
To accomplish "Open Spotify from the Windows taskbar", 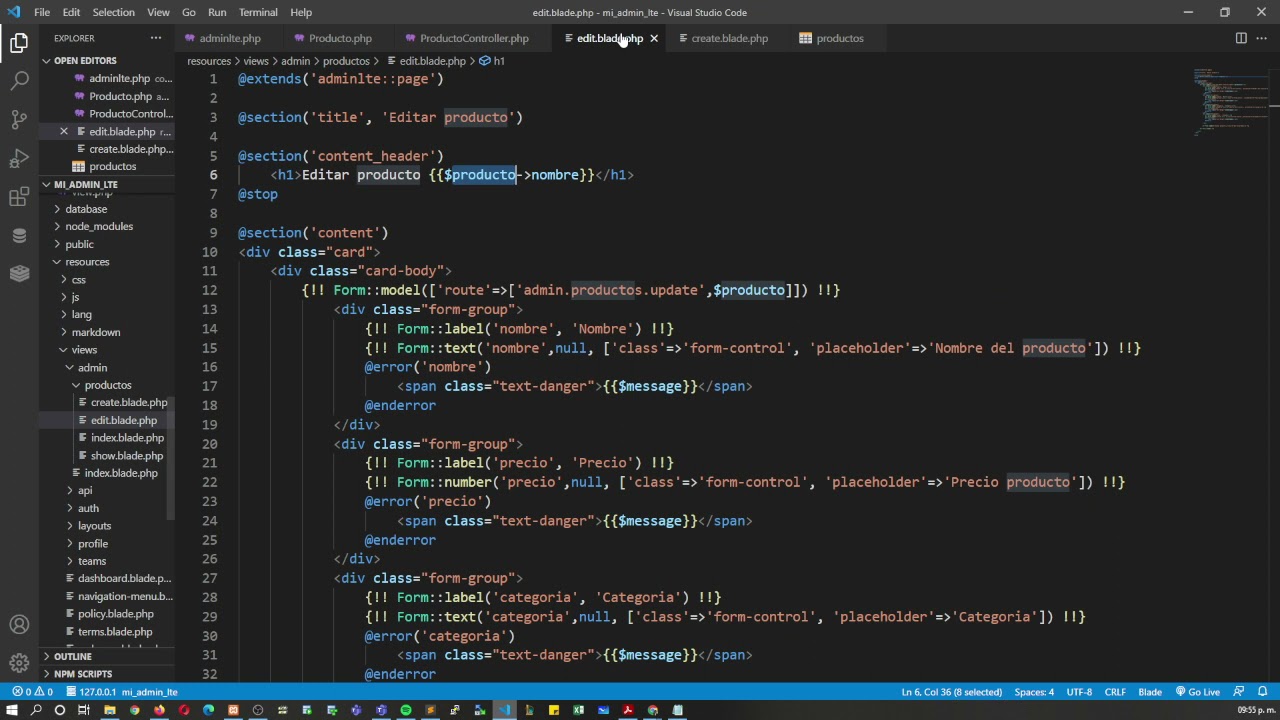I will pos(405,711).
